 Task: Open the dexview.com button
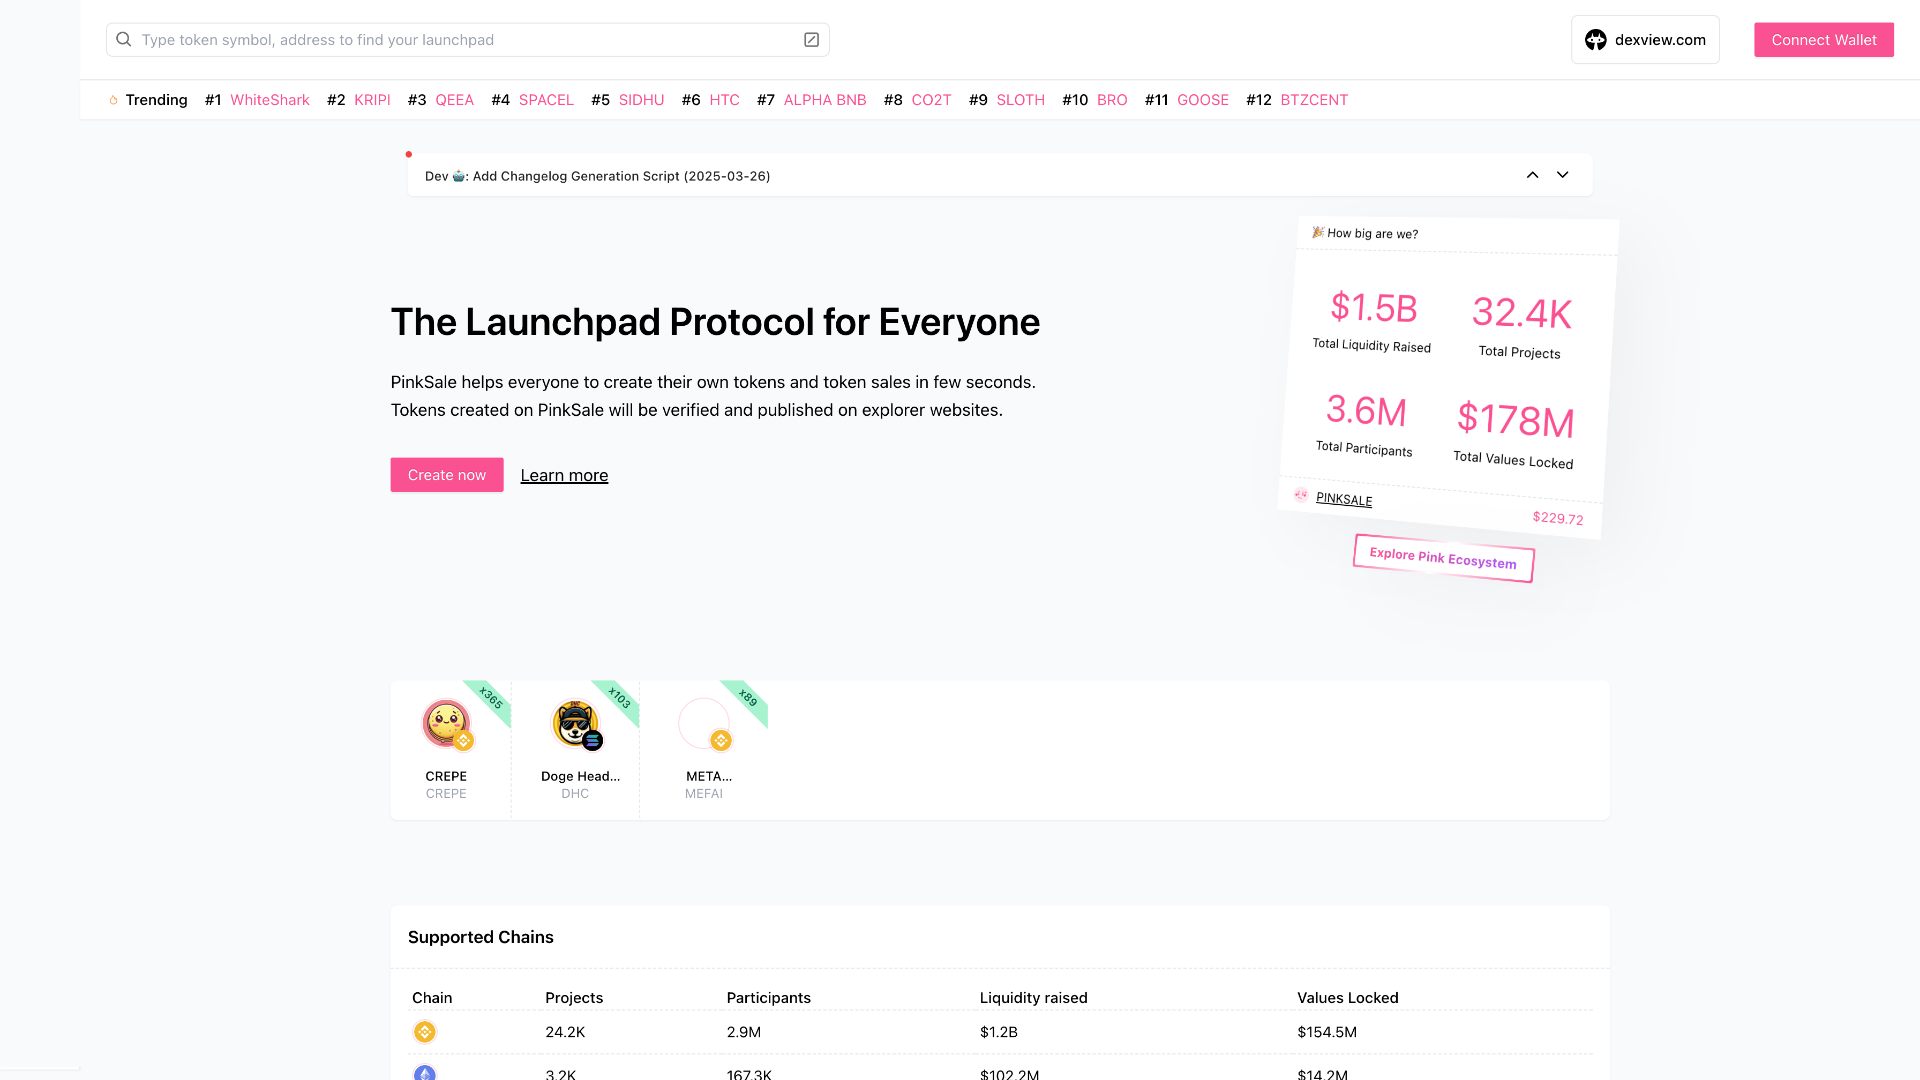pos(1645,40)
